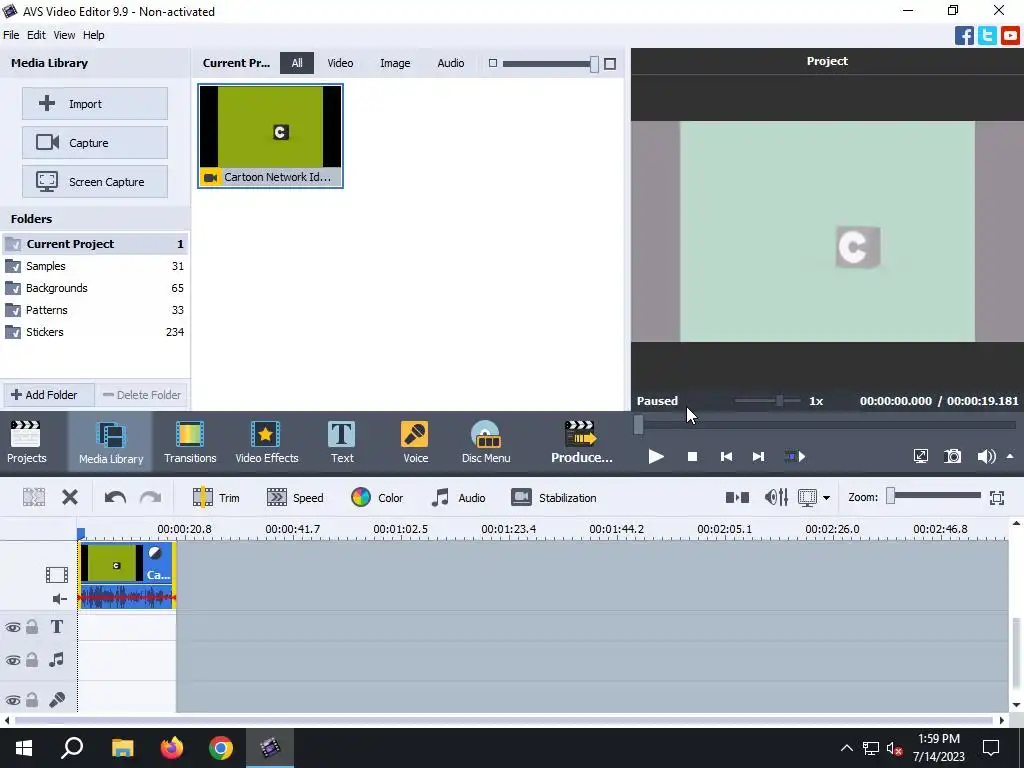Open the Help menu
Screen dimensions: 1024x768
[93, 35]
